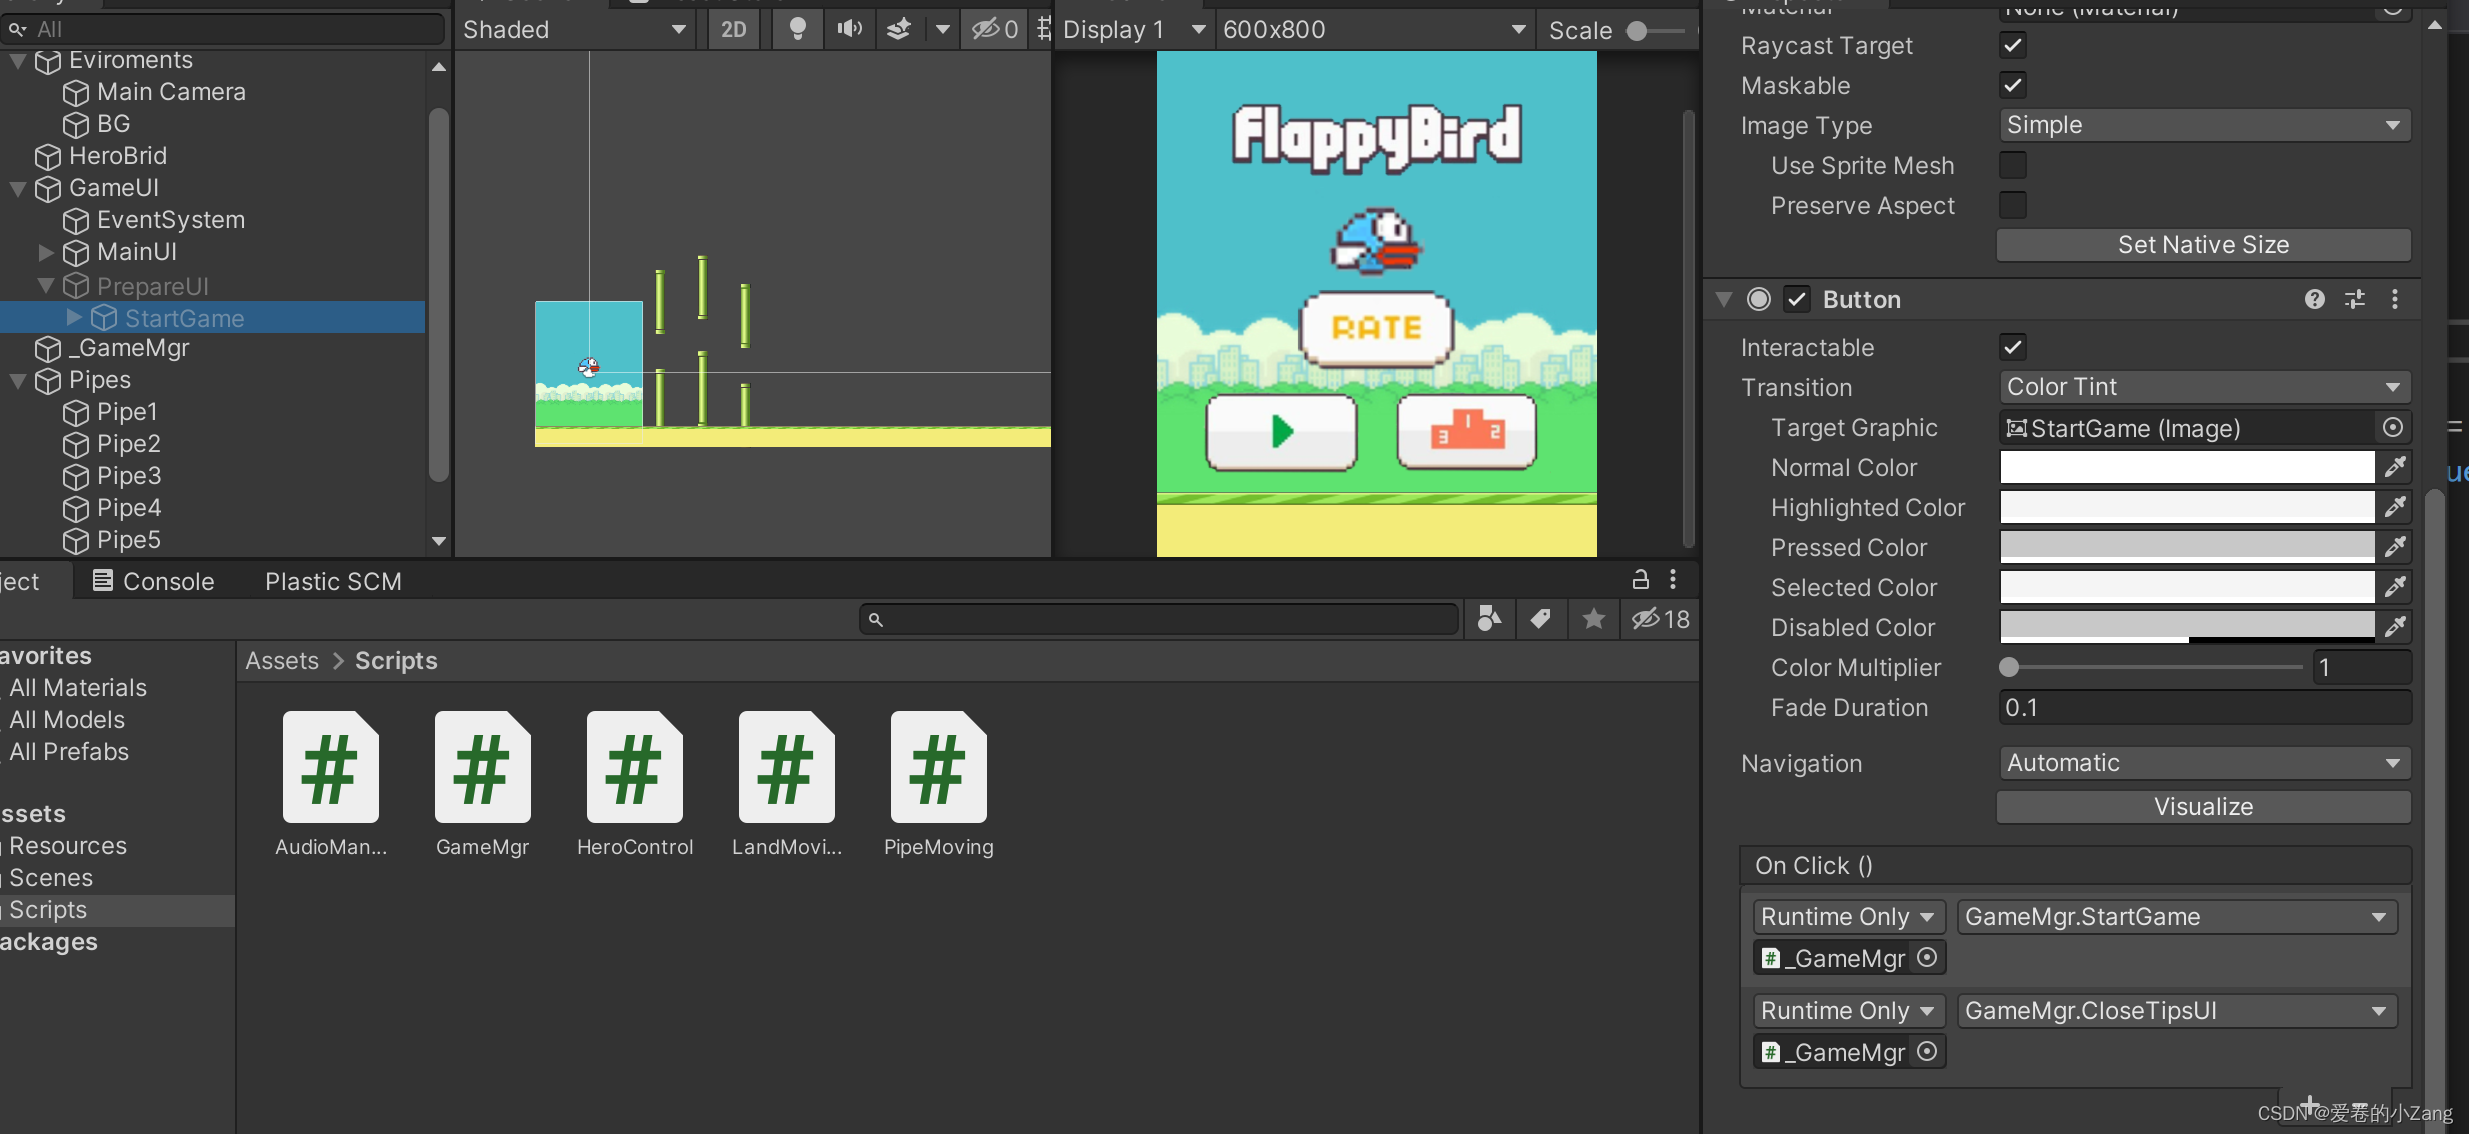Open Resources folder in Project tree
Screen dimensions: 2469x1134
68,846
